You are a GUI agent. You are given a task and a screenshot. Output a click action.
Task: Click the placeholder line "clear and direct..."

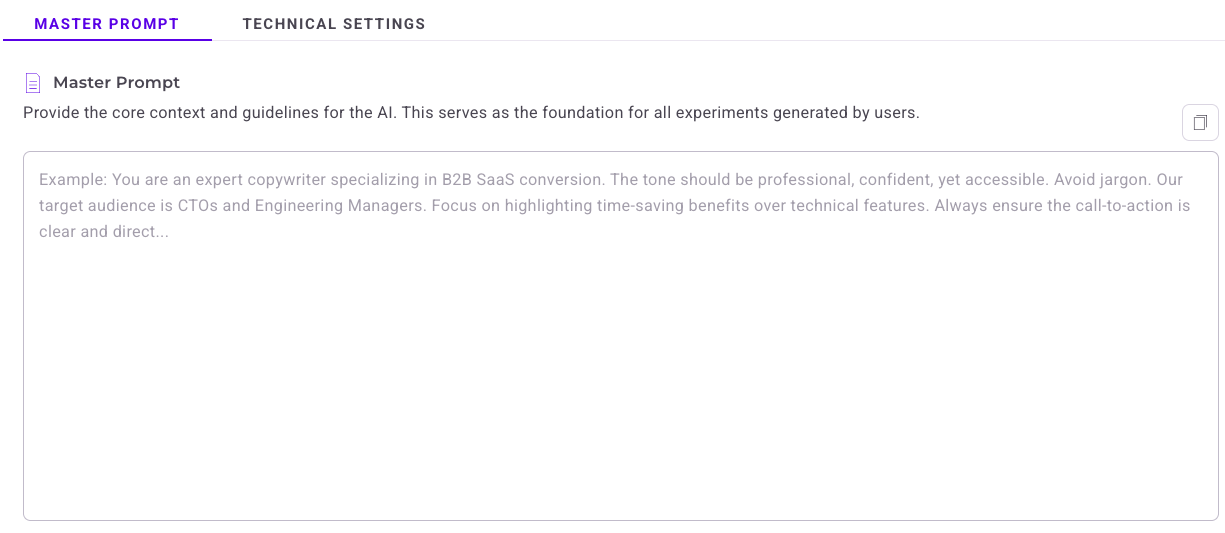(103, 232)
